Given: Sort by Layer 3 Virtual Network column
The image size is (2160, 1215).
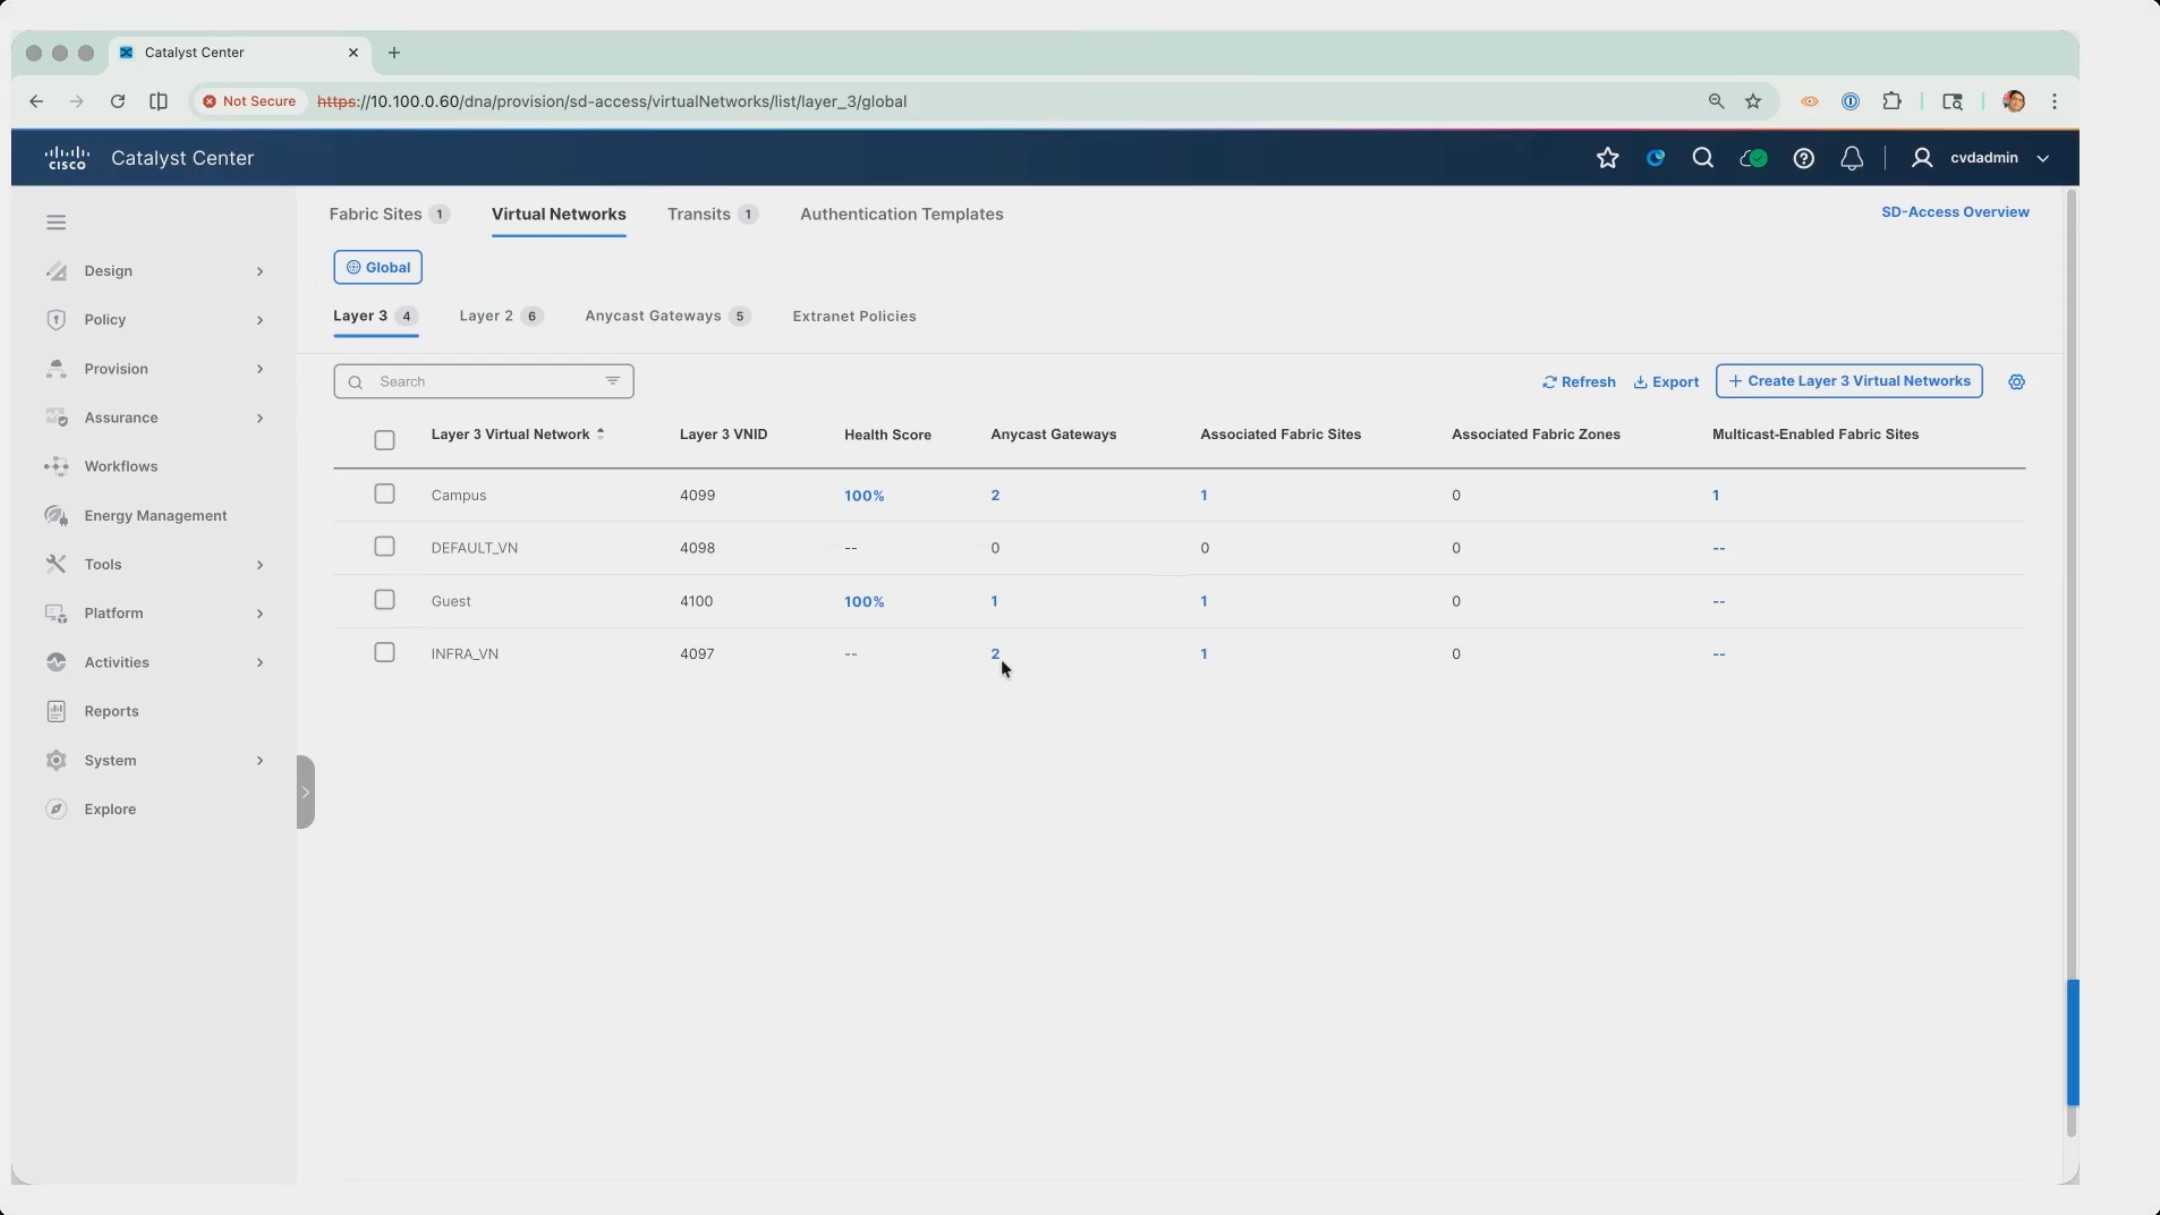Looking at the screenshot, I should (x=517, y=434).
